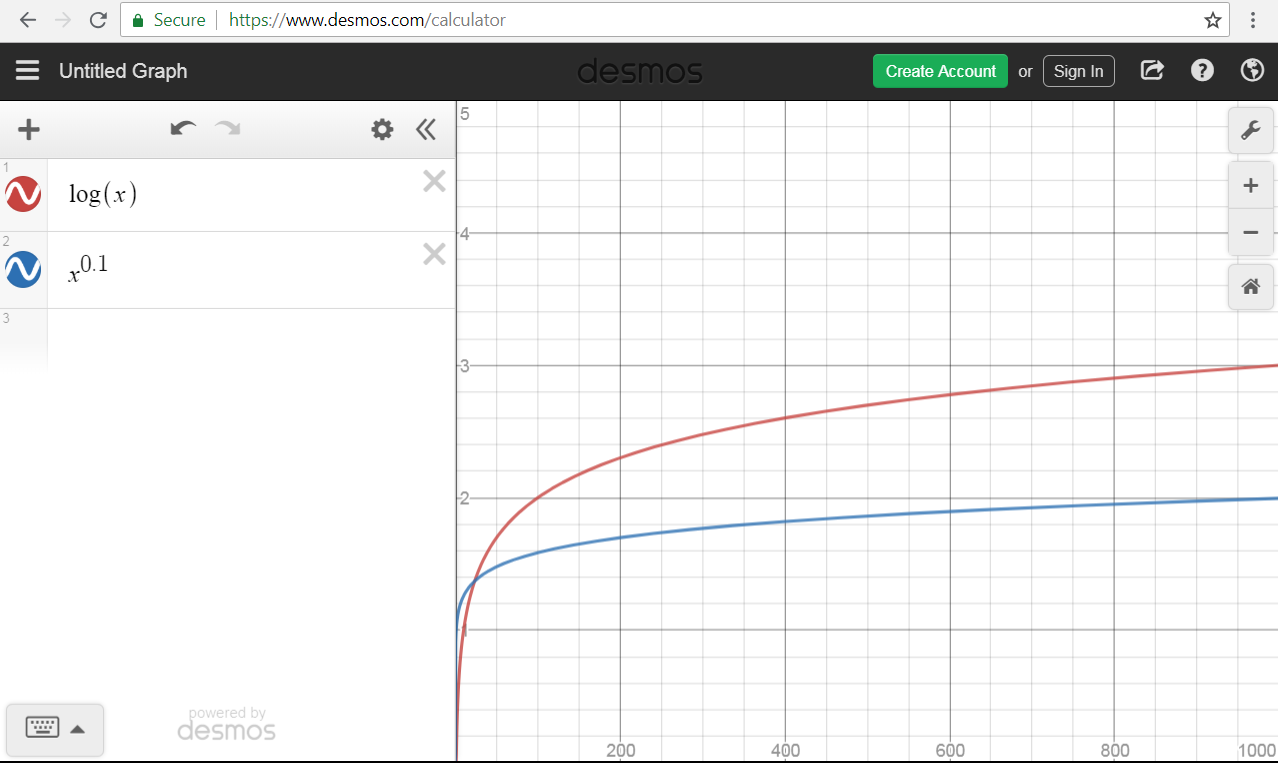
Task: Delete the log(x) expression
Action: click(x=434, y=181)
